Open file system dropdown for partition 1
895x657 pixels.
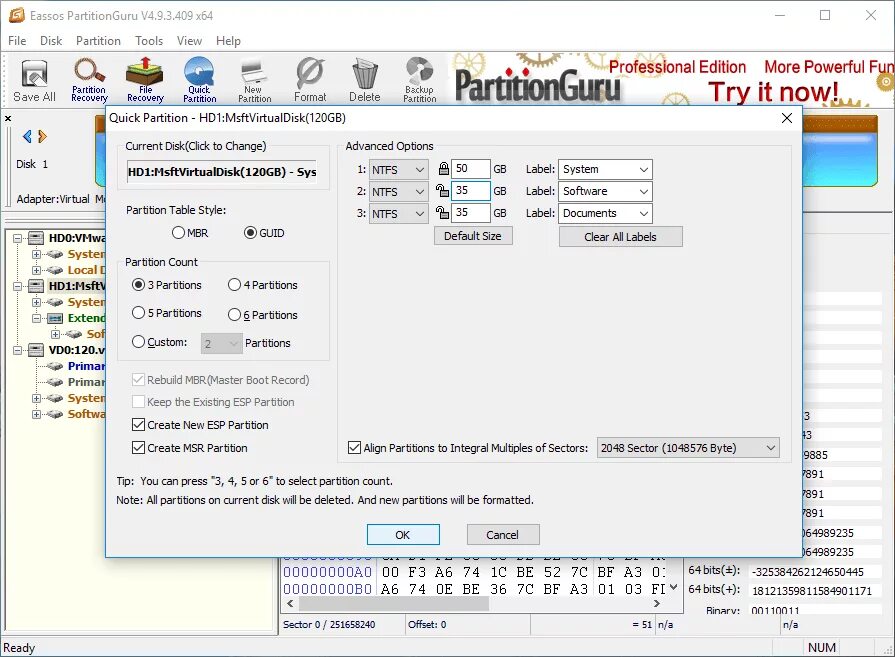click(x=398, y=170)
